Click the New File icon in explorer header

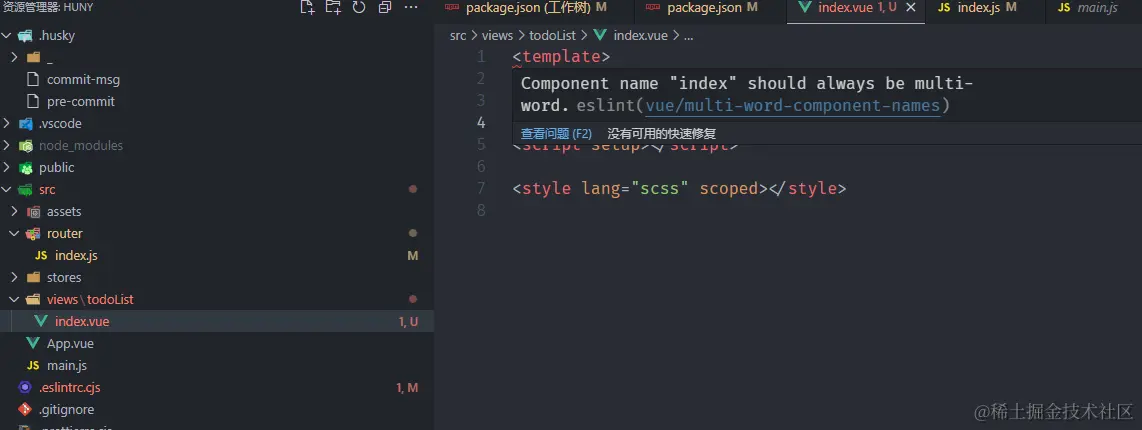point(307,8)
